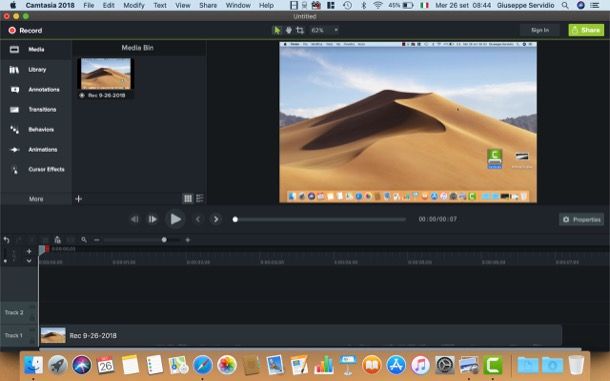Select the arrow Edit mode tool

pyautogui.click(x=277, y=30)
